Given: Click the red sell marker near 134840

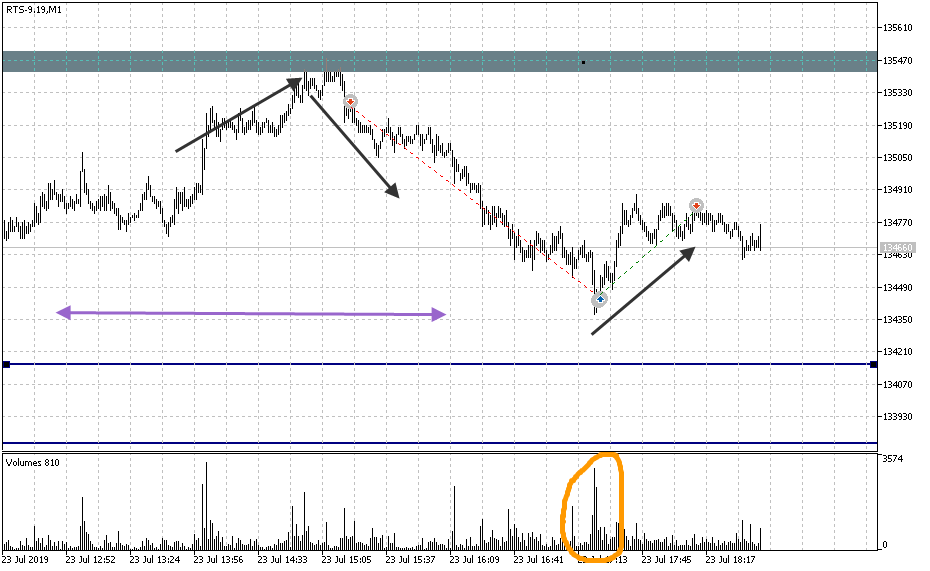Looking at the screenshot, I should (696, 206).
